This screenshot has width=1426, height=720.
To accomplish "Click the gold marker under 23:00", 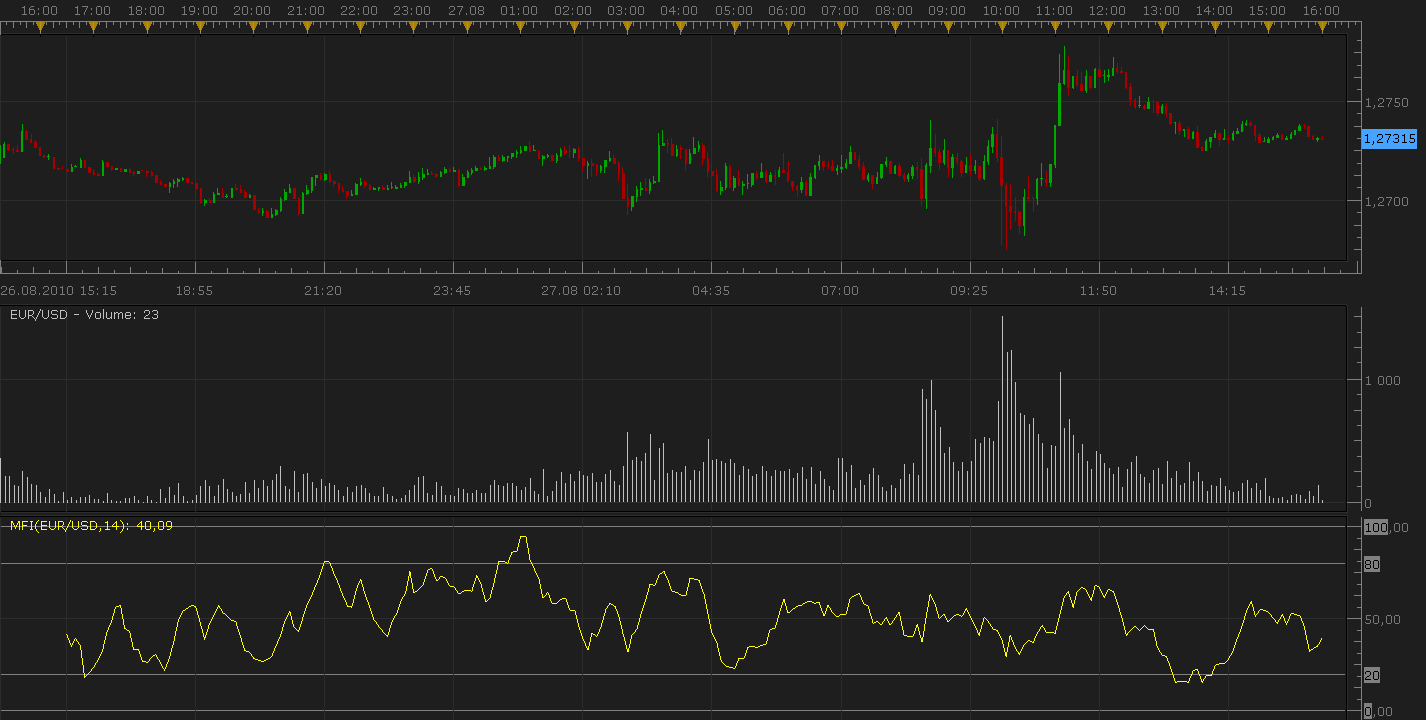I will click(x=413, y=26).
